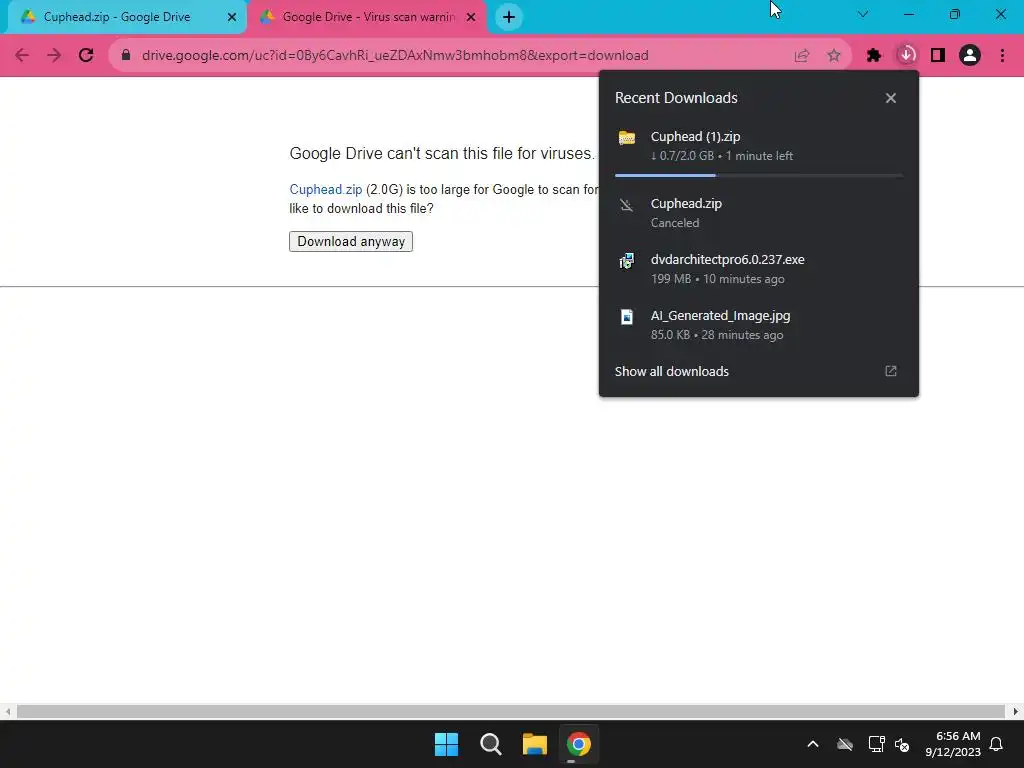Click the dvdarchitectpro installer icon
Screen dimensions: 1024x768
pyautogui.click(x=626, y=261)
